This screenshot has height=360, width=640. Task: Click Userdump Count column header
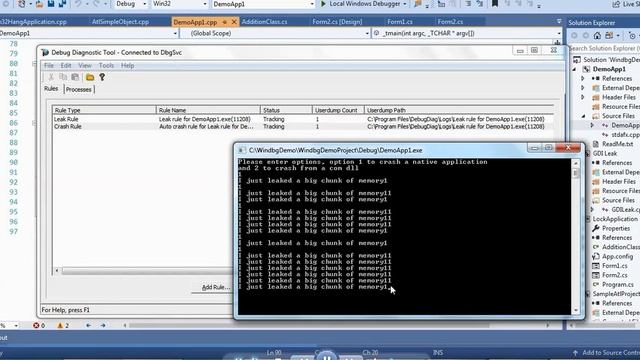pos(338,110)
